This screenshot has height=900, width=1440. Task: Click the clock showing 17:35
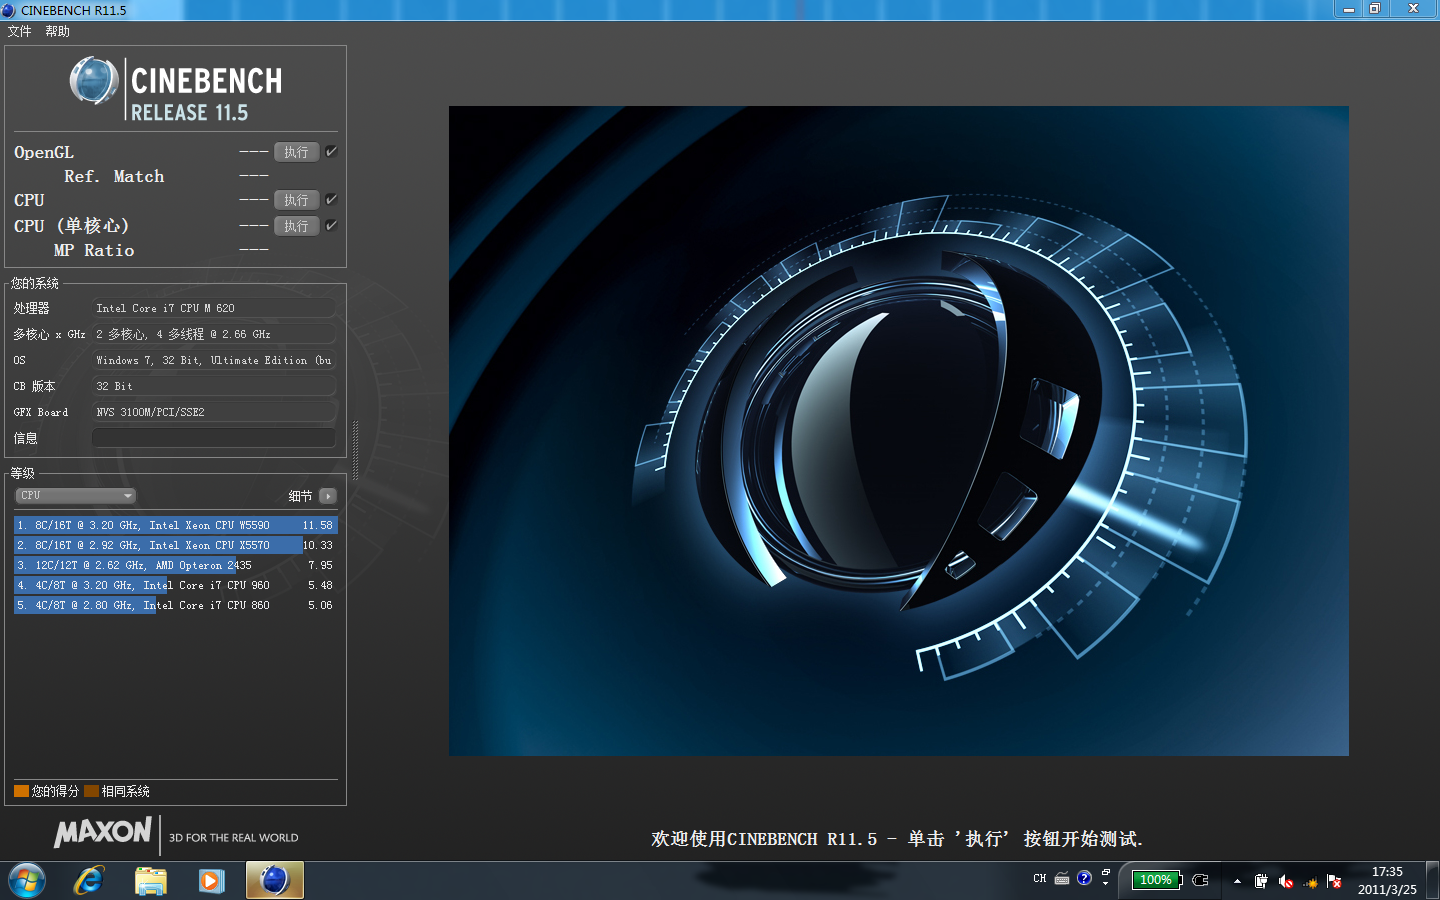[x=1387, y=881]
